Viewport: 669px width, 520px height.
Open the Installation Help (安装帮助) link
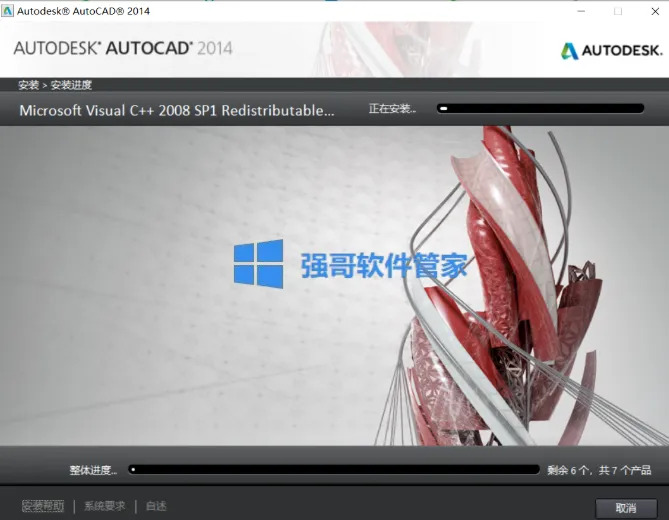(43, 506)
